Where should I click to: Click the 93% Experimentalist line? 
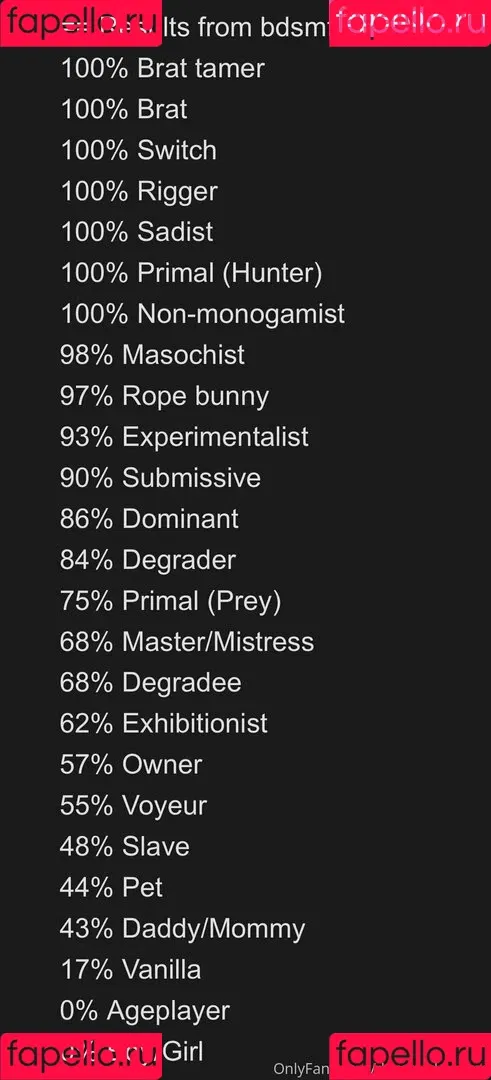185,437
